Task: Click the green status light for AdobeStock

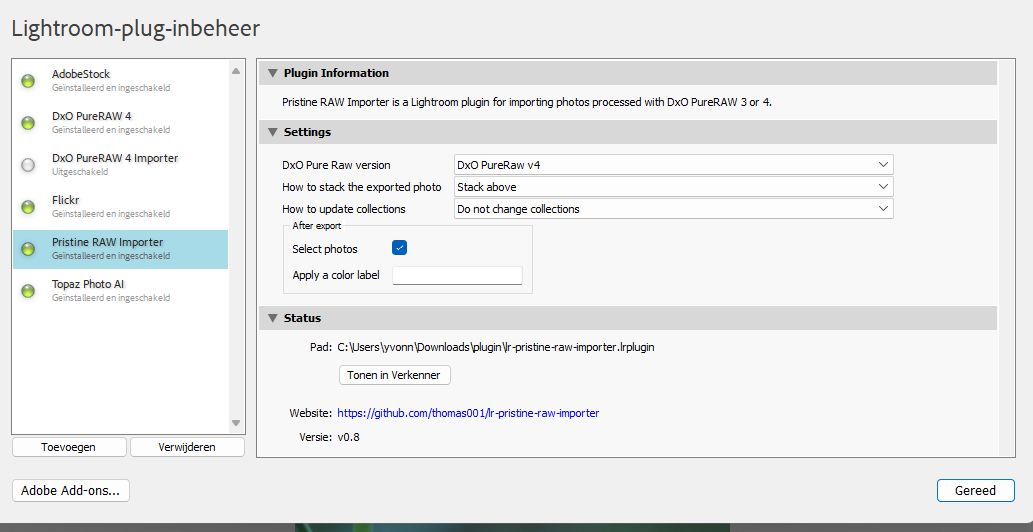Action: click(28, 81)
